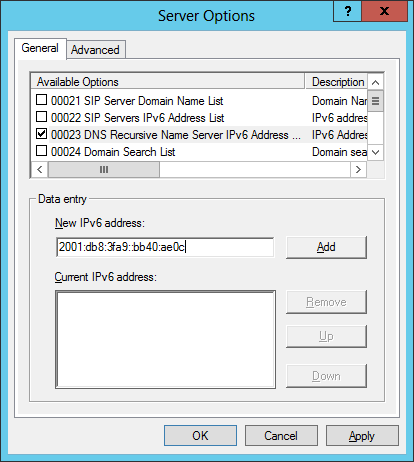Check the 00022 SIP Servers IPv6 Address List box
Viewport: 414px width, 462px height.
click(41, 117)
